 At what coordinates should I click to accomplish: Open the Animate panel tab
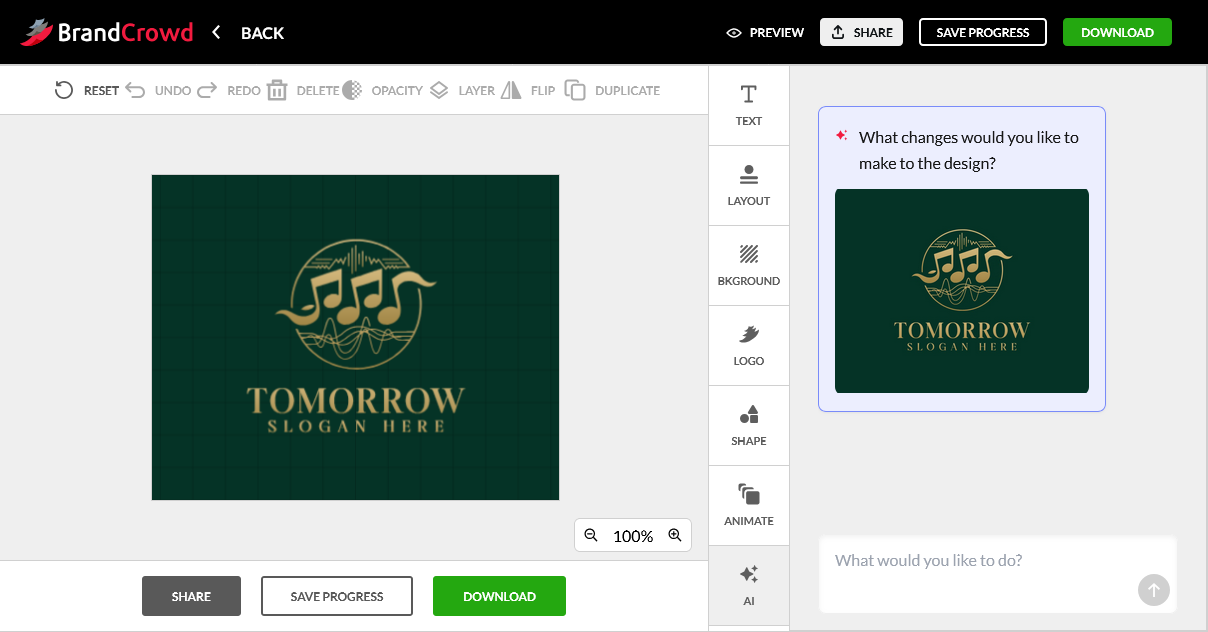(748, 505)
